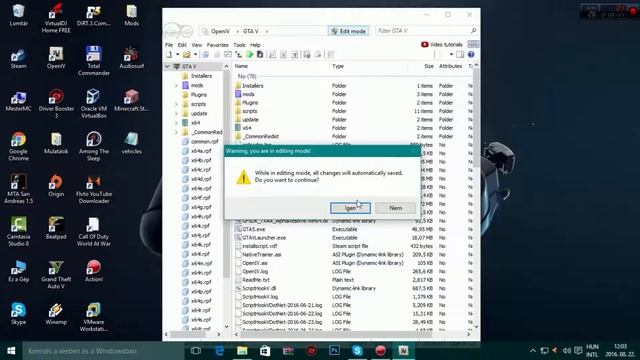The width and height of the screenshot is (640, 360).
Task: Select the Winamp desktop icon
Action: point(56,314)
